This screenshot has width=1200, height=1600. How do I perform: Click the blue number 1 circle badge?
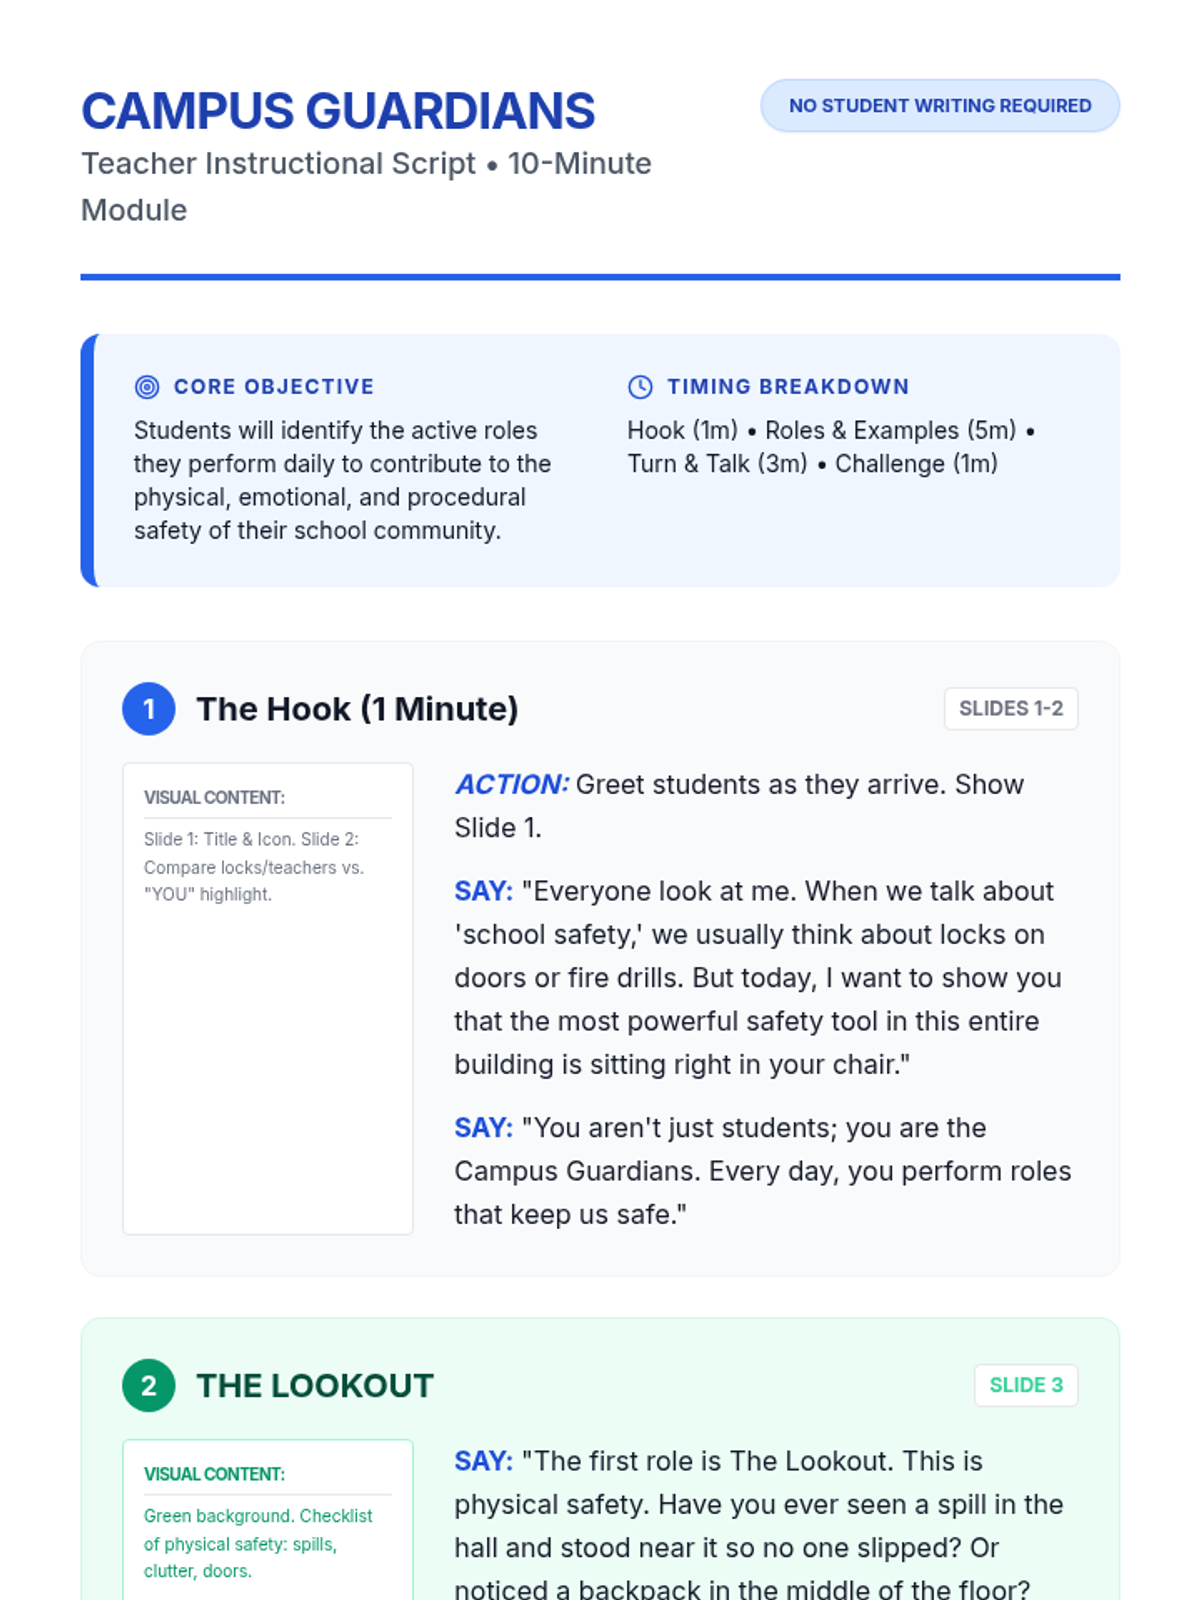click(149, 709)
